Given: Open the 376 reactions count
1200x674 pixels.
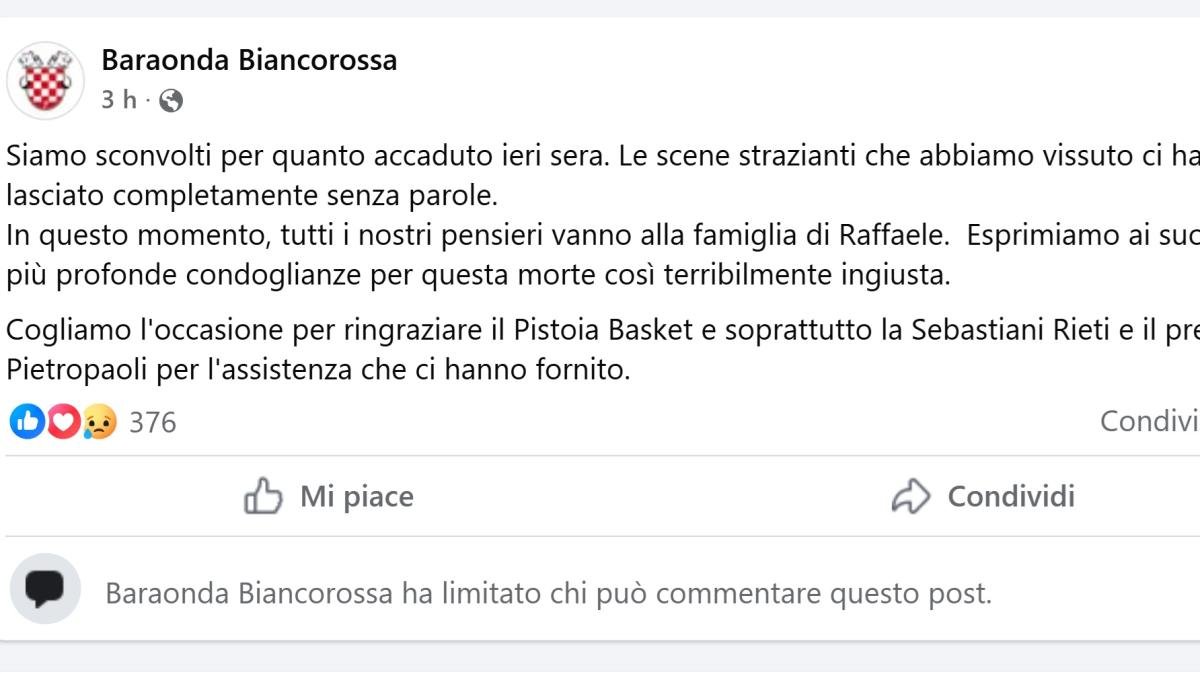Looking at the screenshot, I should pyautogui.click(x=153, y=422).
